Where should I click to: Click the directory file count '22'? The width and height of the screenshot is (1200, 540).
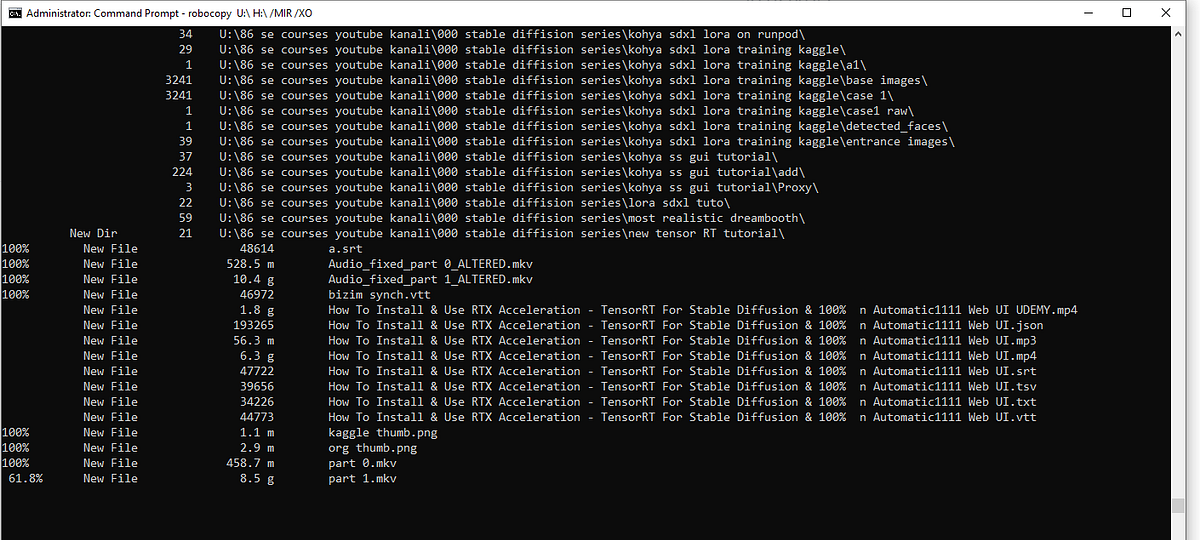[x=186, y=203]
